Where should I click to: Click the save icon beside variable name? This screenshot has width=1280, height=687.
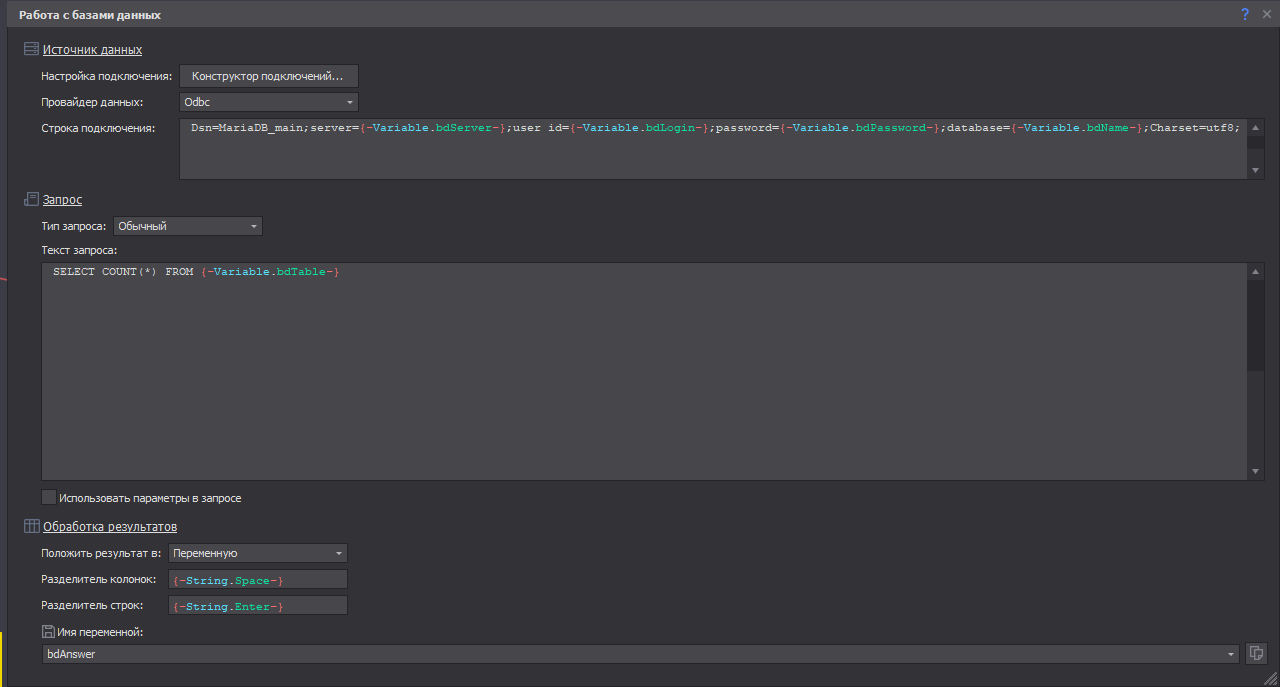pyautogui.click(x=48, y=631)
